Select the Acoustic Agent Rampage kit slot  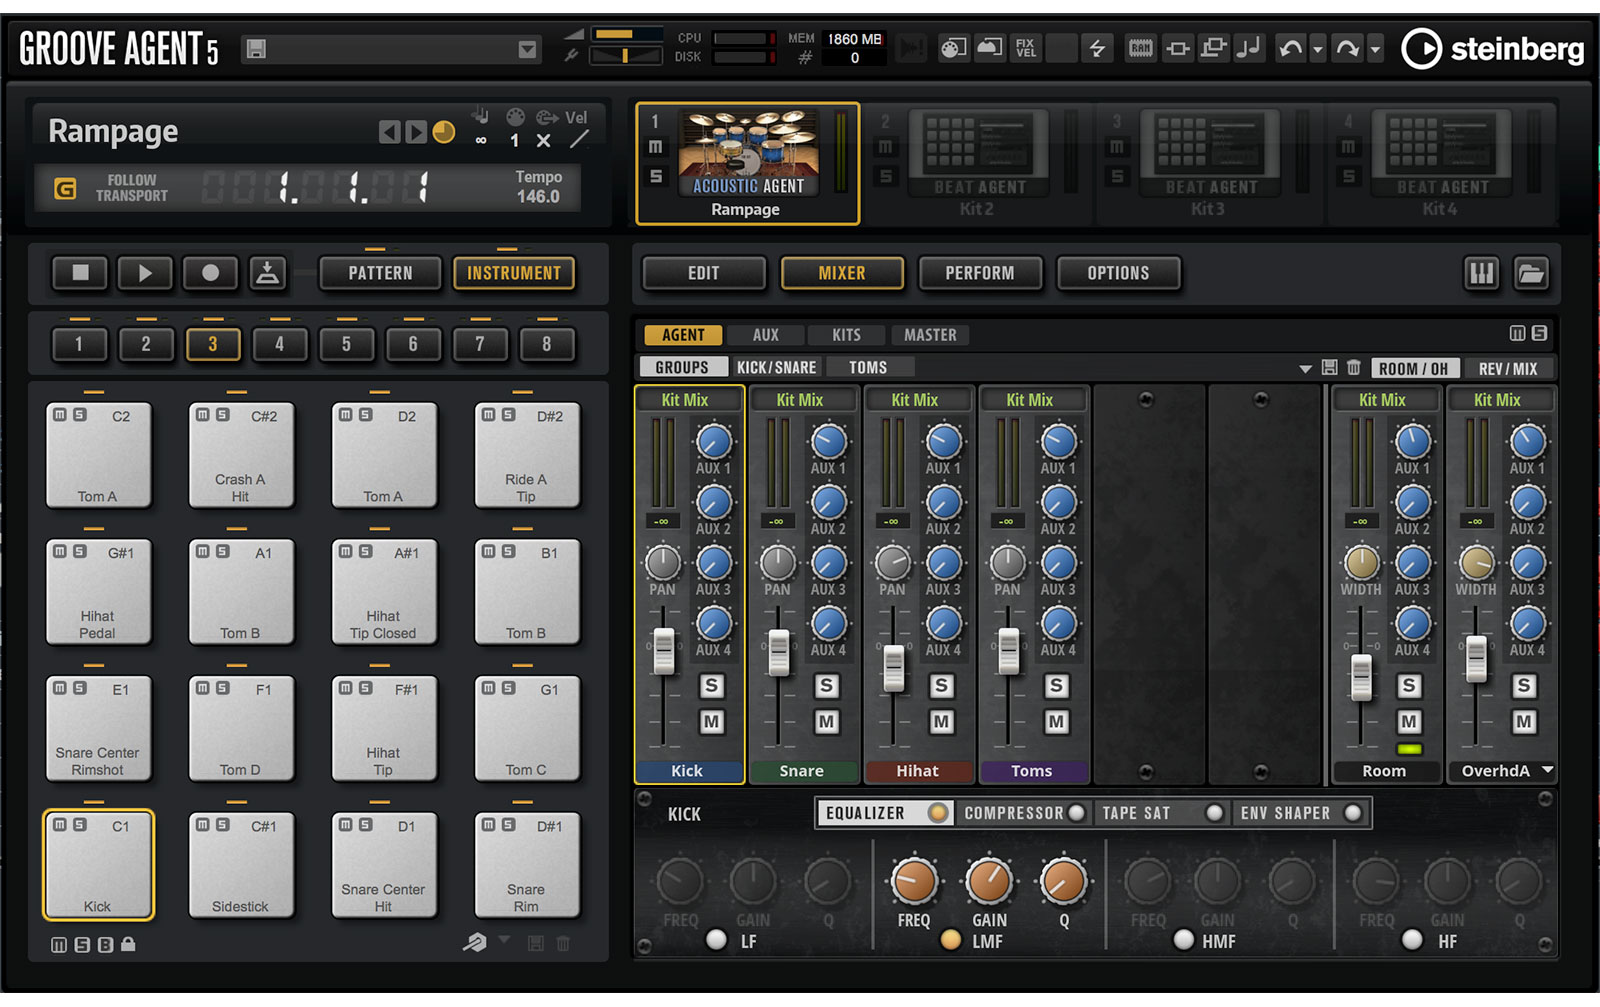click(x=748, y=164)
